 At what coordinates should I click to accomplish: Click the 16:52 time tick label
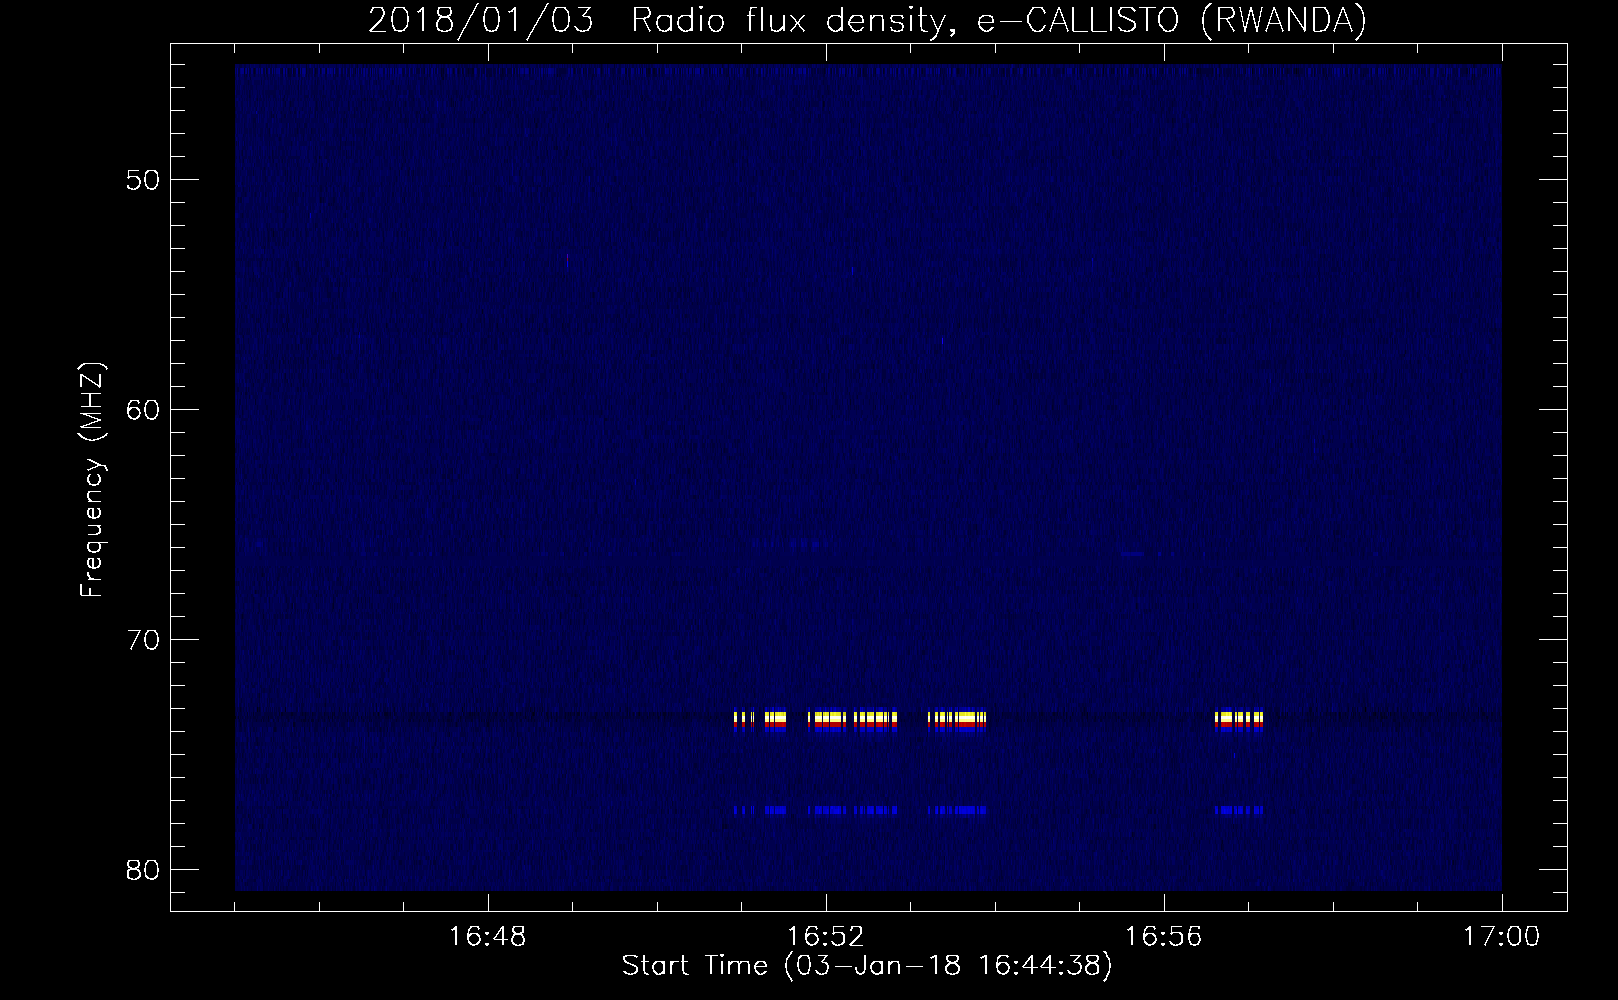[x=826, y=937]
